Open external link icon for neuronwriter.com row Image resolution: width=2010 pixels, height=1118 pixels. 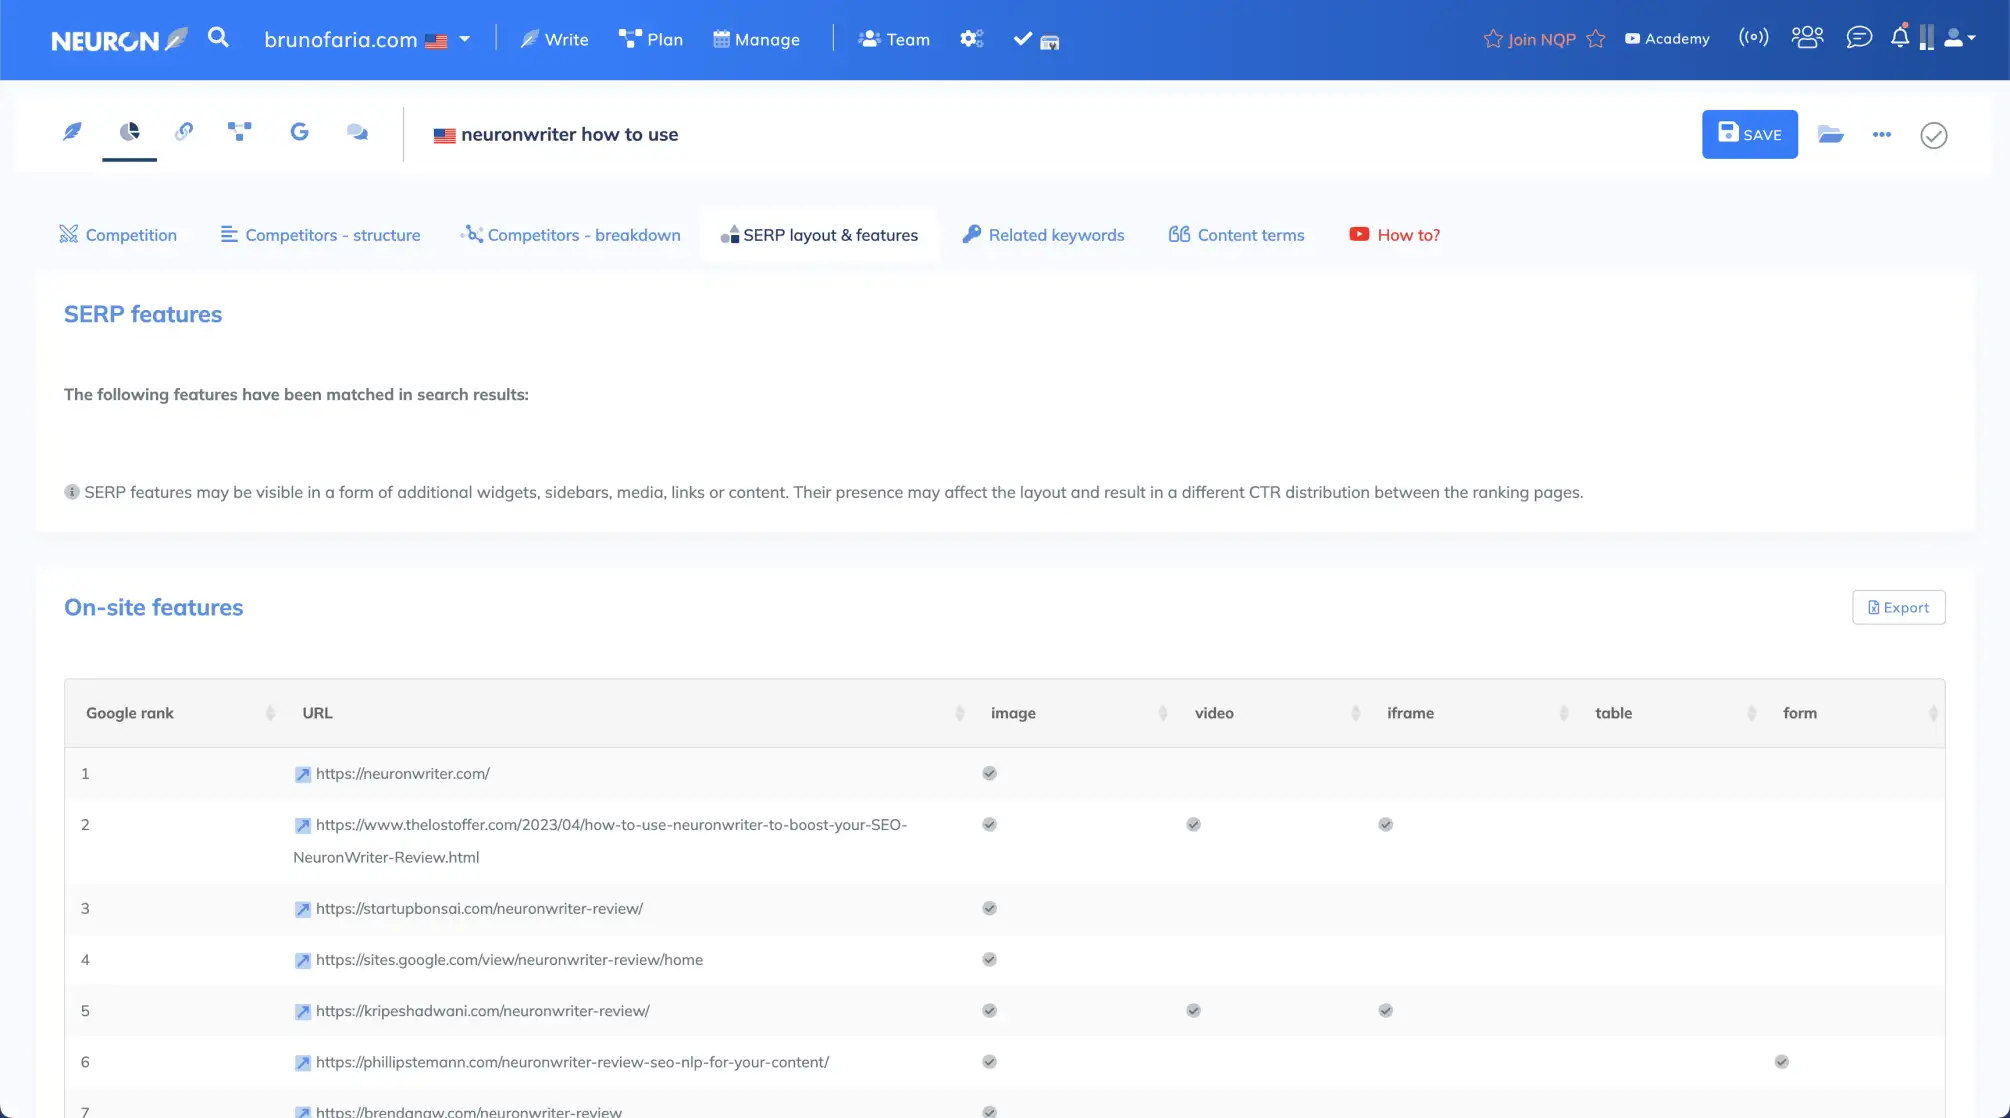[302, 775]
